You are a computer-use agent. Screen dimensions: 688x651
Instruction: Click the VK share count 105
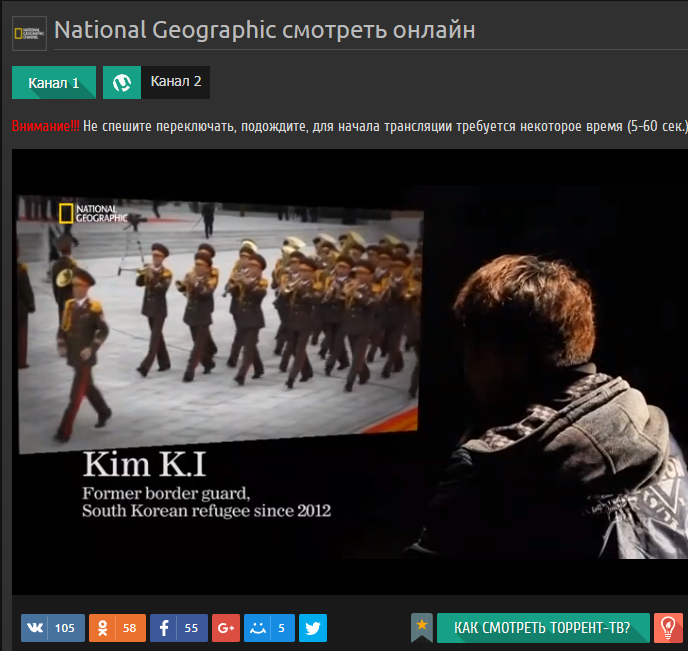pyautogui.click(x=65, y=628)
